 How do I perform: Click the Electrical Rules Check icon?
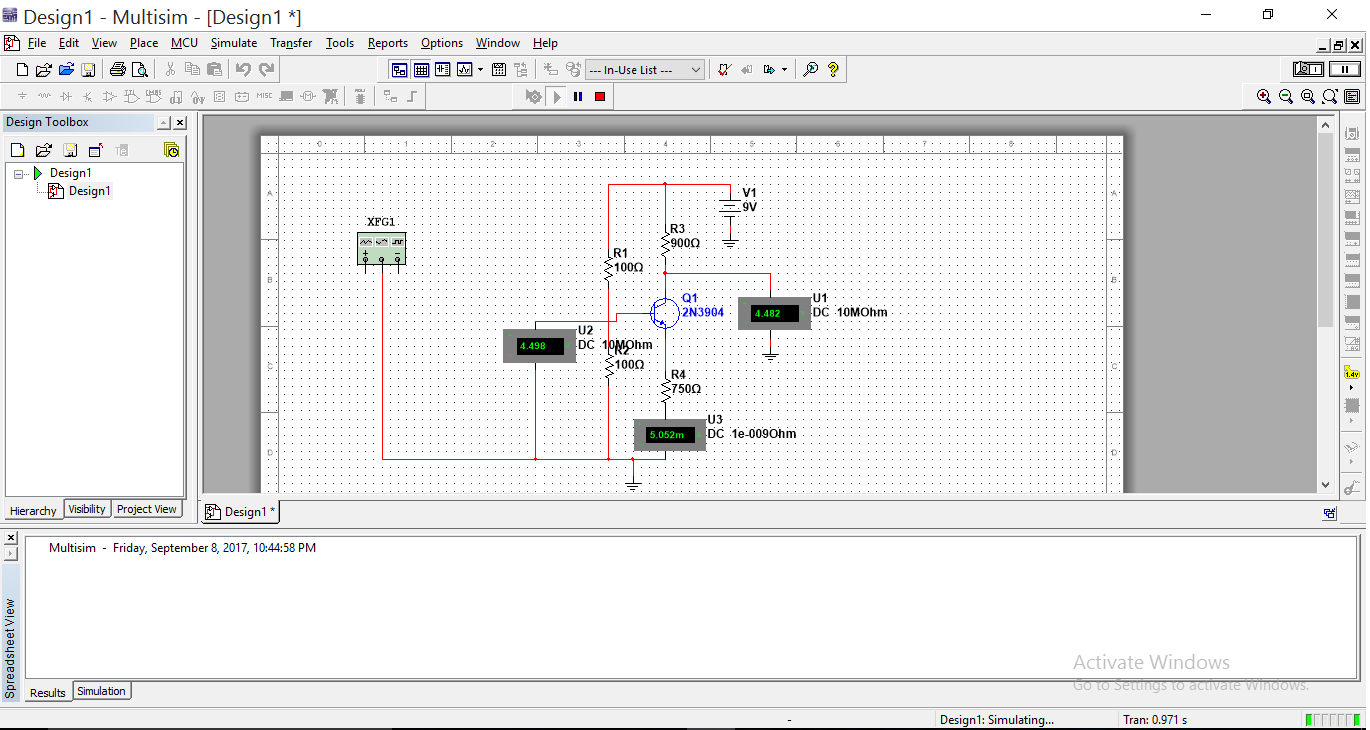[x=724, y=70]
